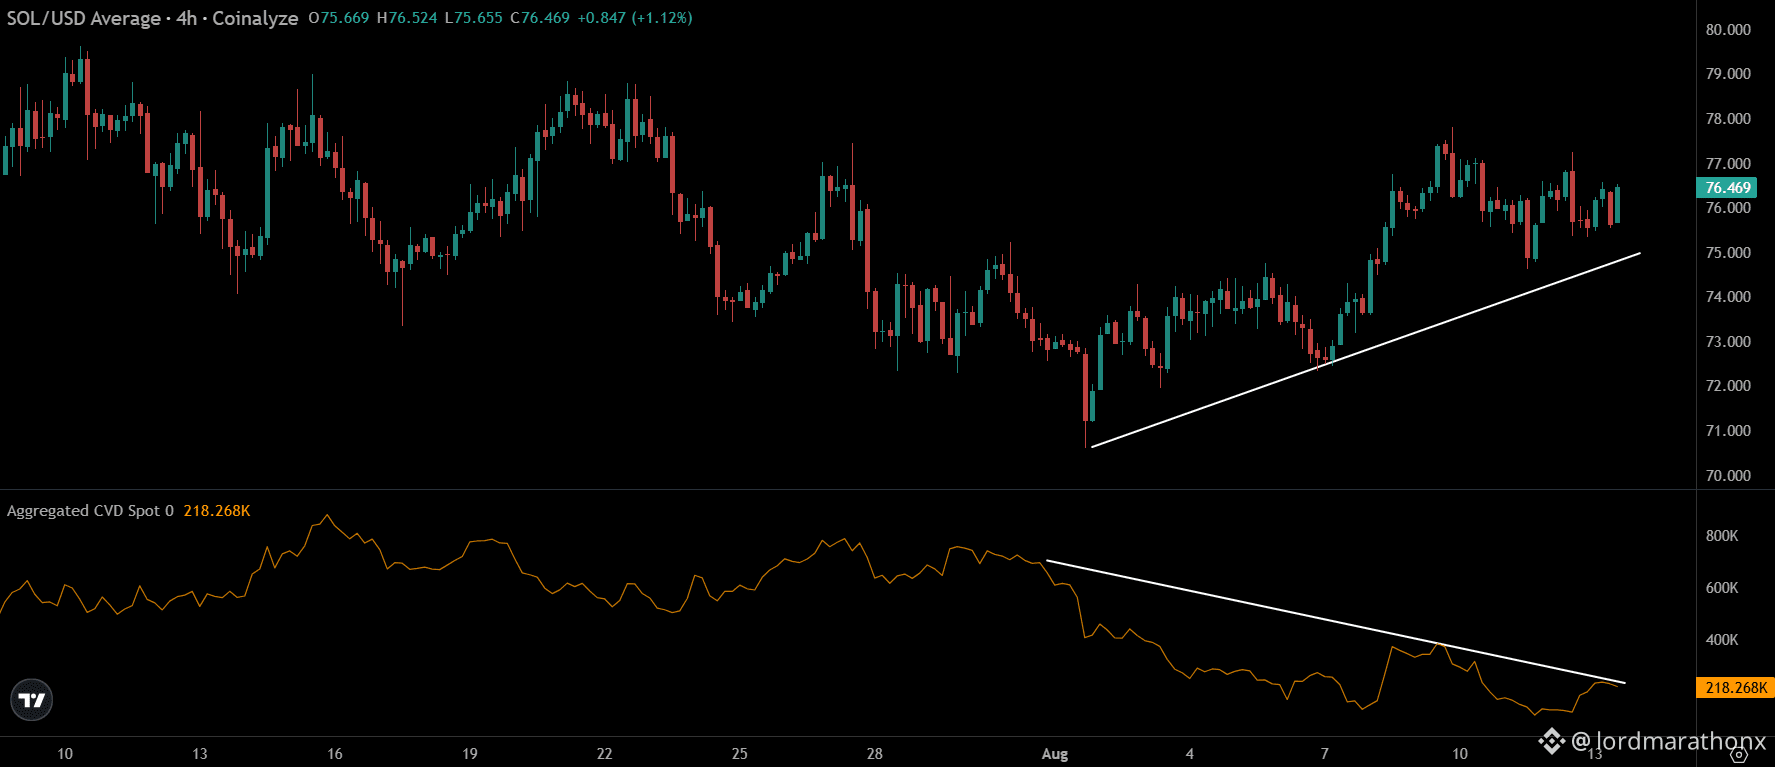Click the Aug label on time axis
The width and height of the screenshot is (1775, 767).
coord(1055,754)
